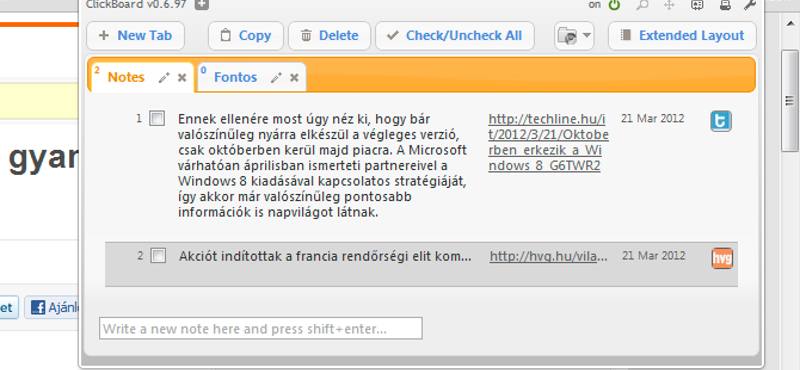The image size is (800, 370).
Task: Open the folder dropdown with arrow
Action: point(574,36)
